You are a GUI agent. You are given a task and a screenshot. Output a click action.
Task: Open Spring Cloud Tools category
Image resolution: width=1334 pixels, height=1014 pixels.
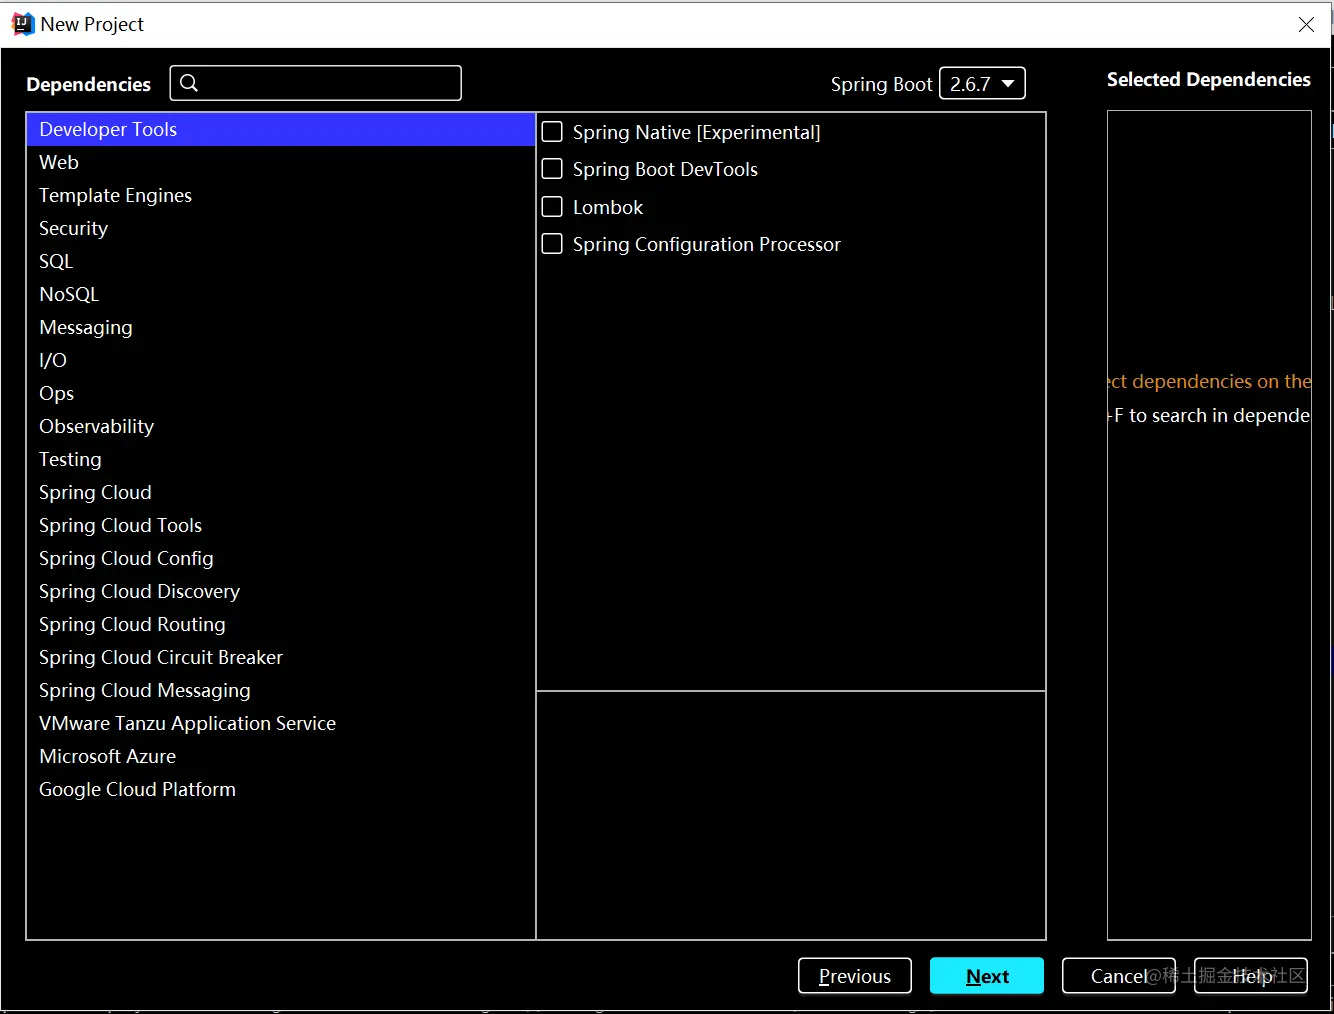point(281,525)
